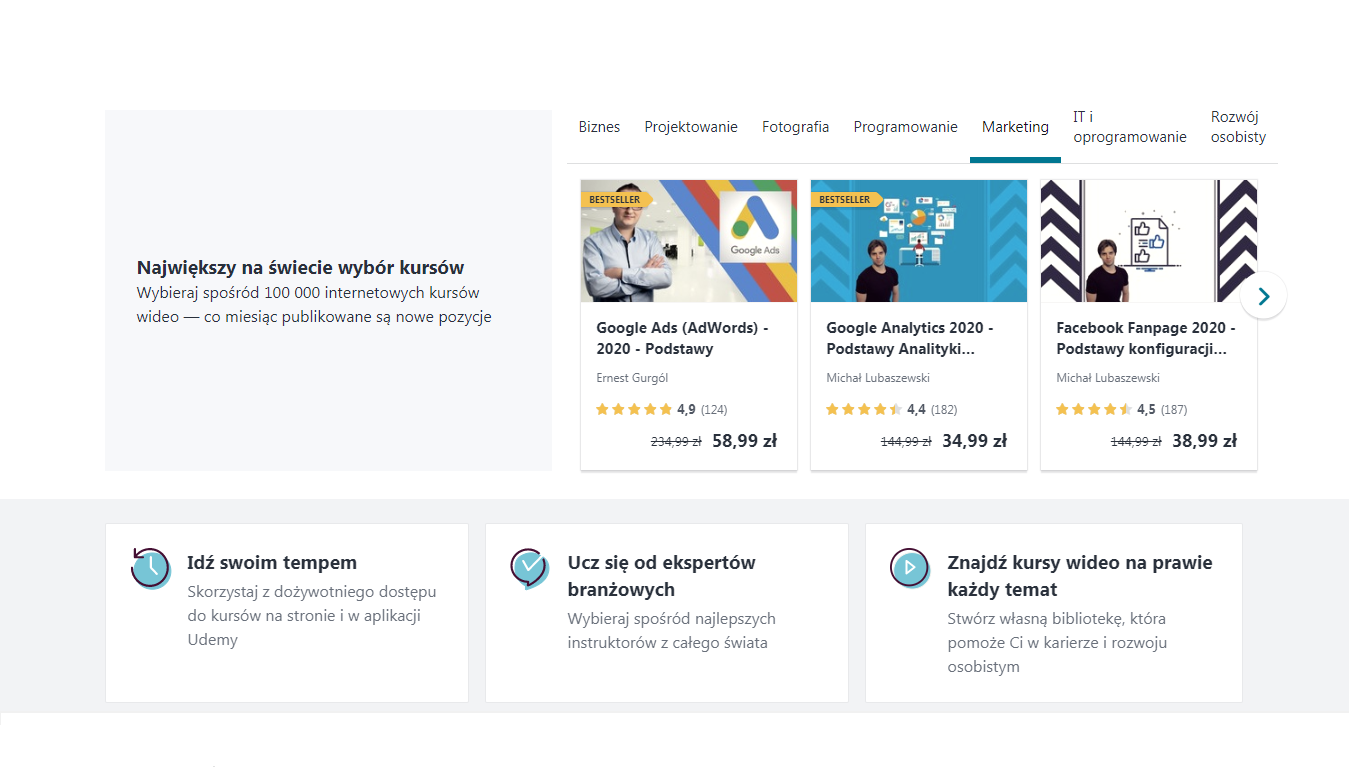Click Michał Lubaszewski under the Facebook Fanpage course

tap(1106, 378)
